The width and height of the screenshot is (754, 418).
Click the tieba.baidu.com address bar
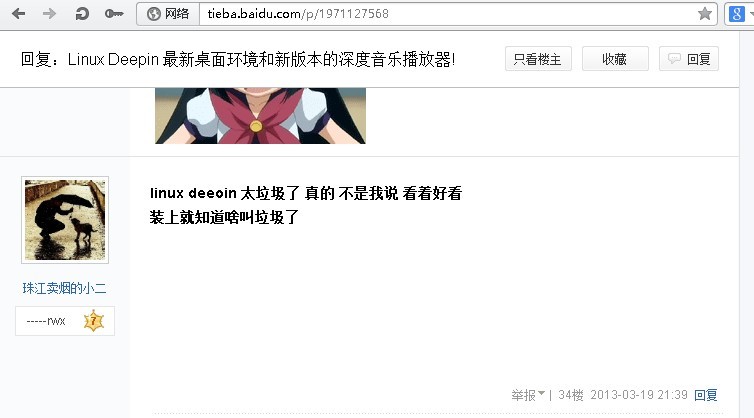click(x=447, y=13)
